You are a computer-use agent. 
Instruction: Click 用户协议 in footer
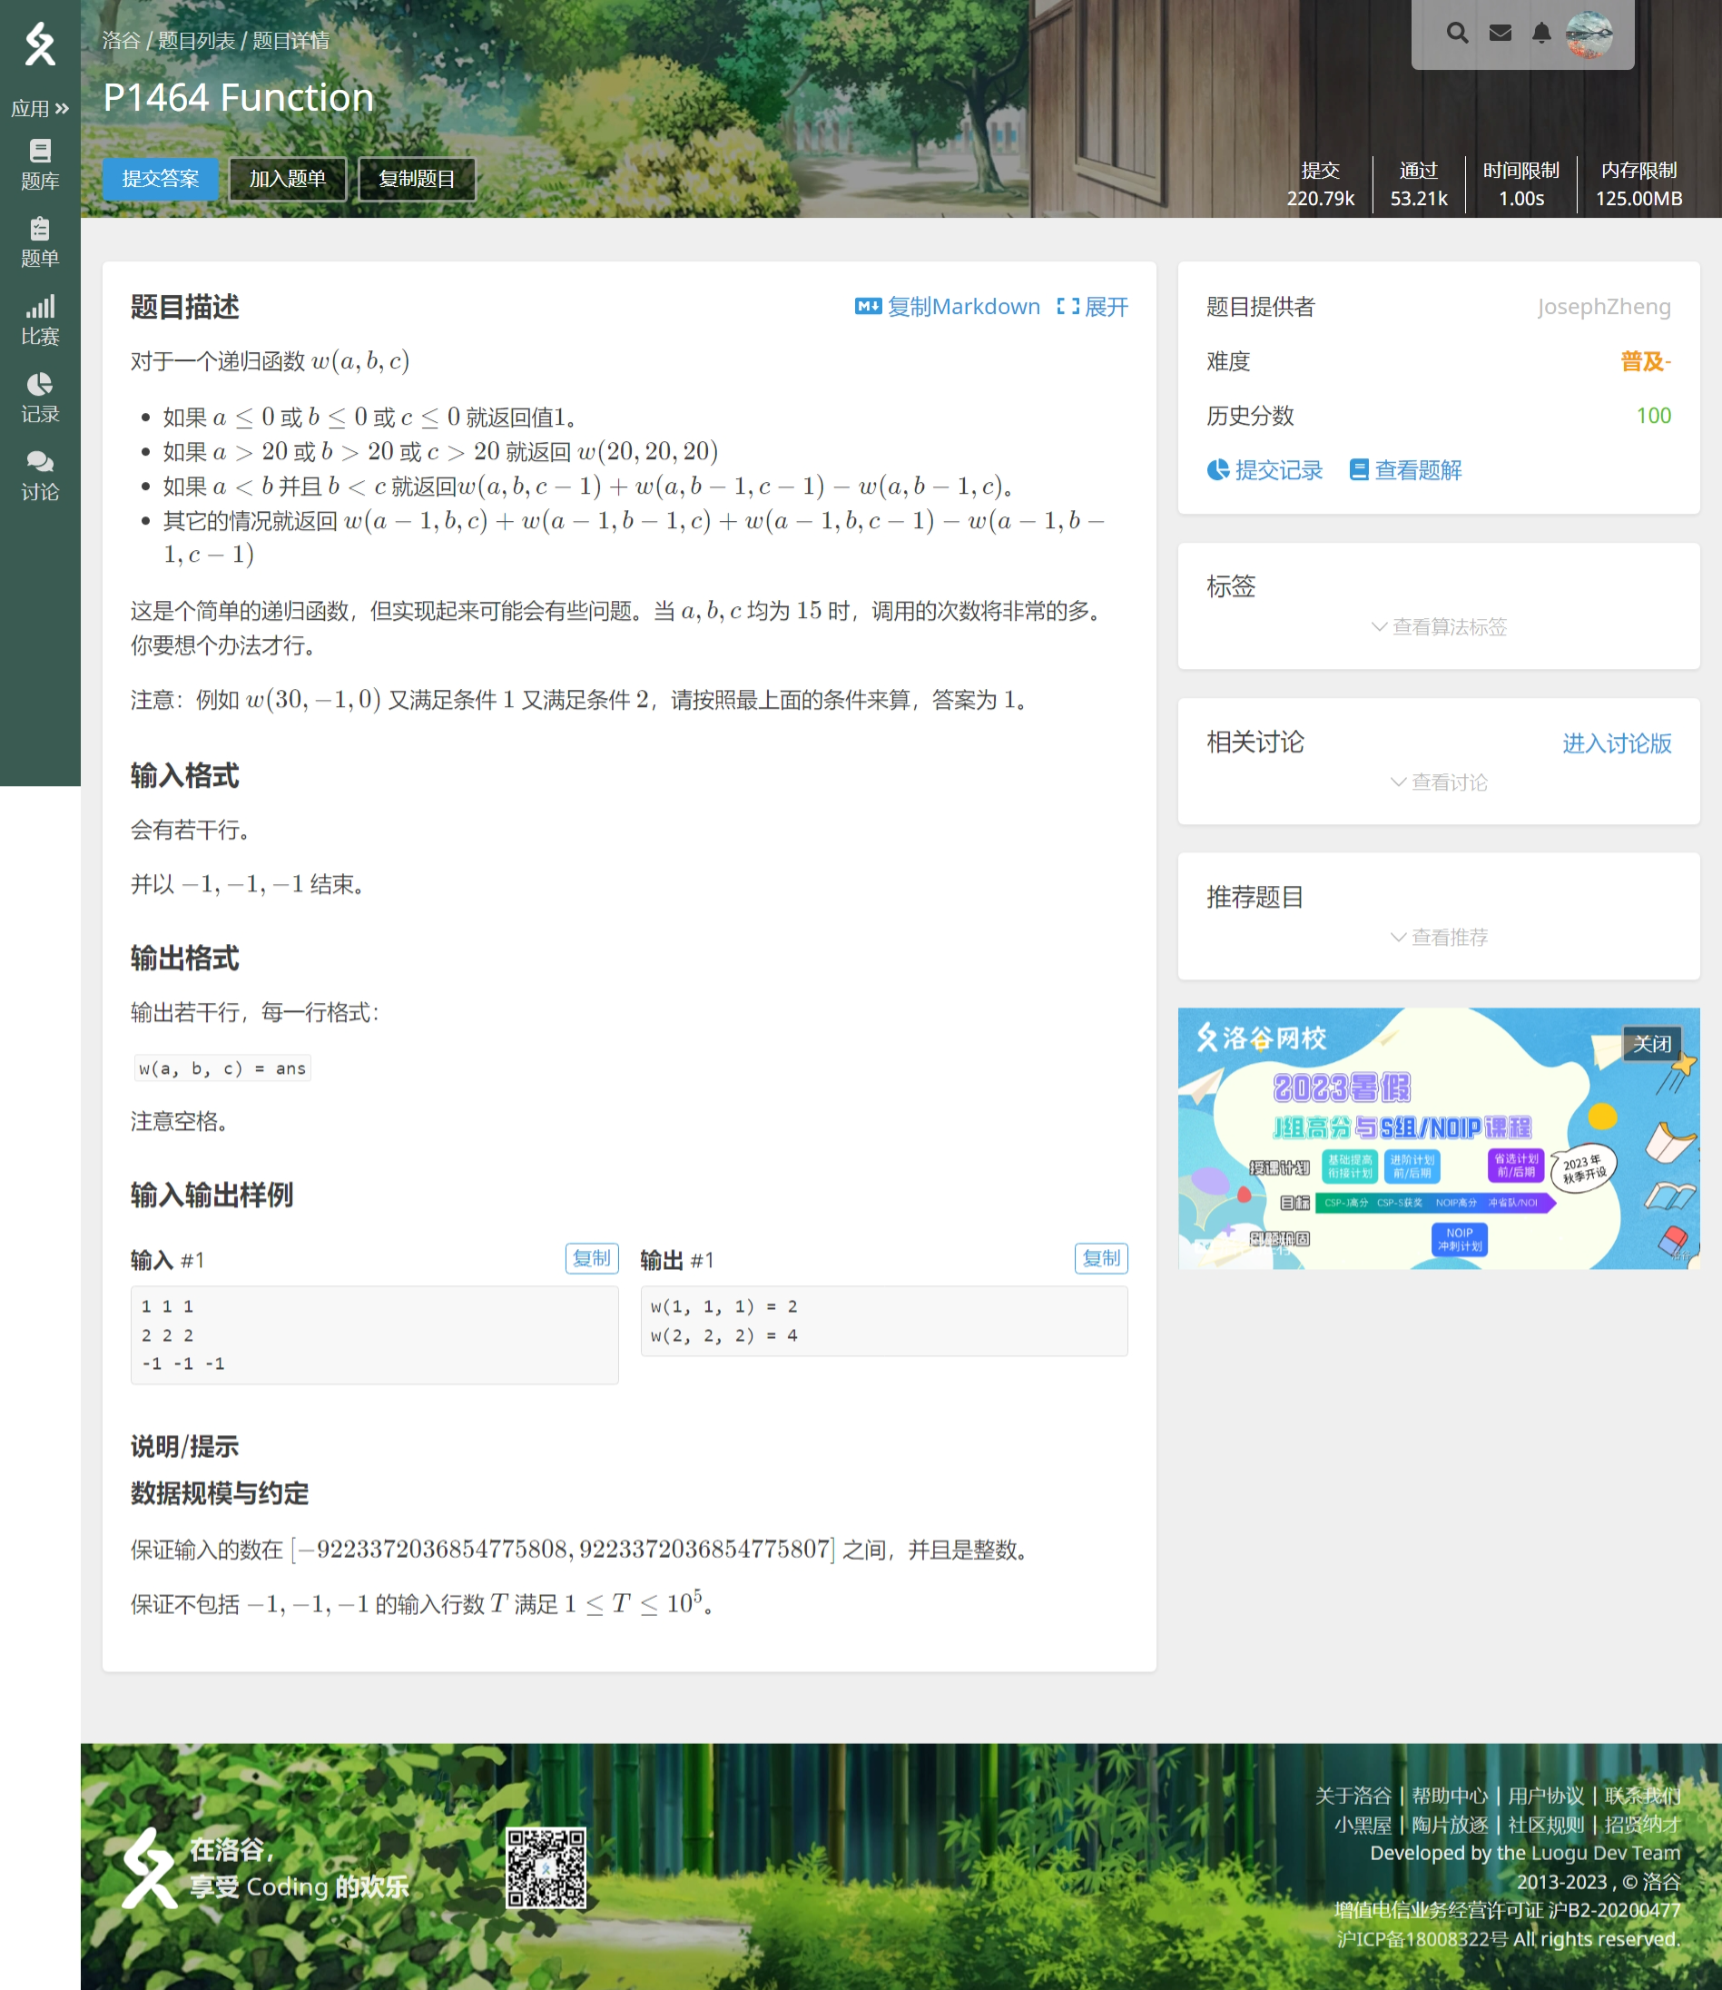click(x=1546, y=1796)
